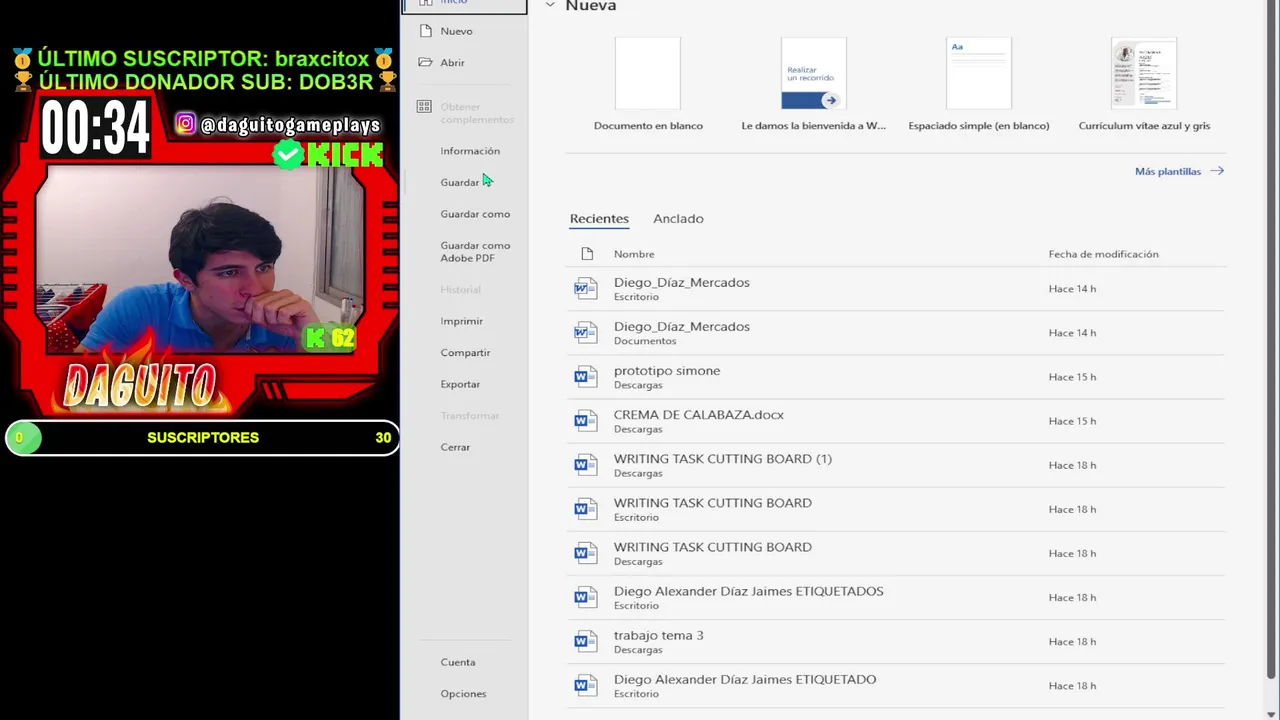Open prototipo simone from recent list
Viewport: 1280px width, 720px height.
pos(896,377)
